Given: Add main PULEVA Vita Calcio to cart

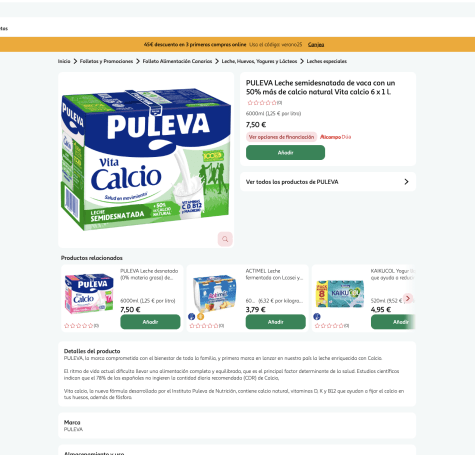Looking at the screenshot, I should point(286,153).
